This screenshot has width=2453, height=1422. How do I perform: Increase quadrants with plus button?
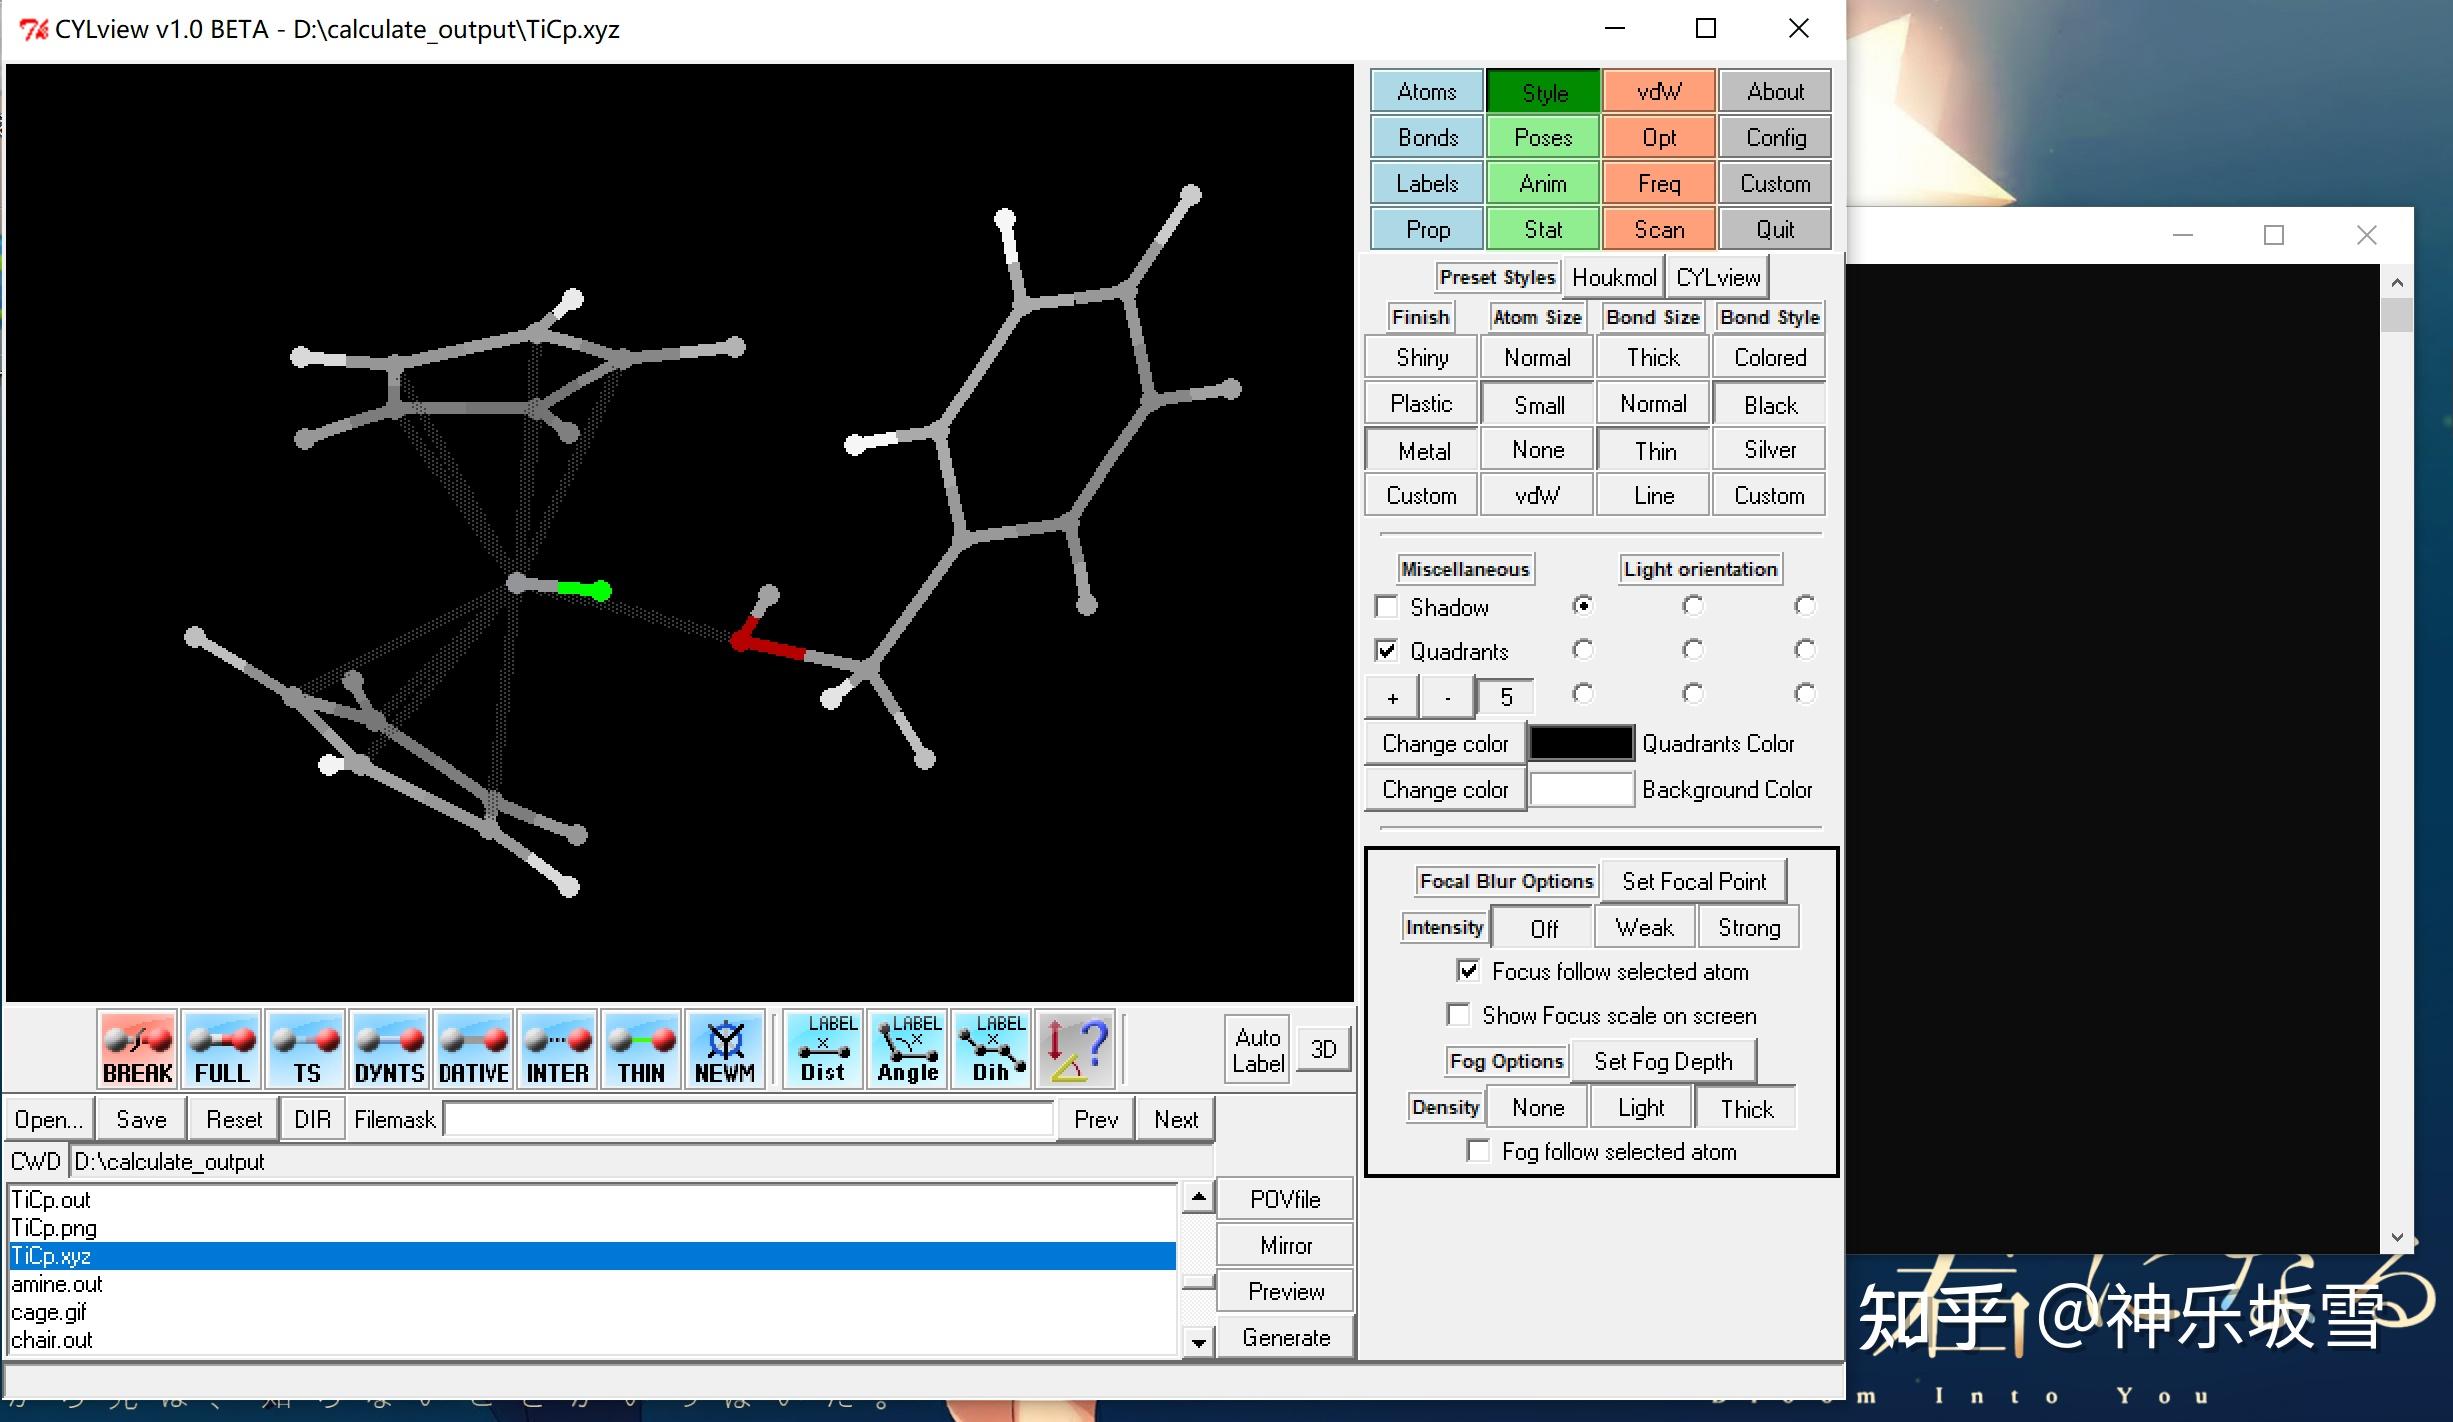point(1392,698)
